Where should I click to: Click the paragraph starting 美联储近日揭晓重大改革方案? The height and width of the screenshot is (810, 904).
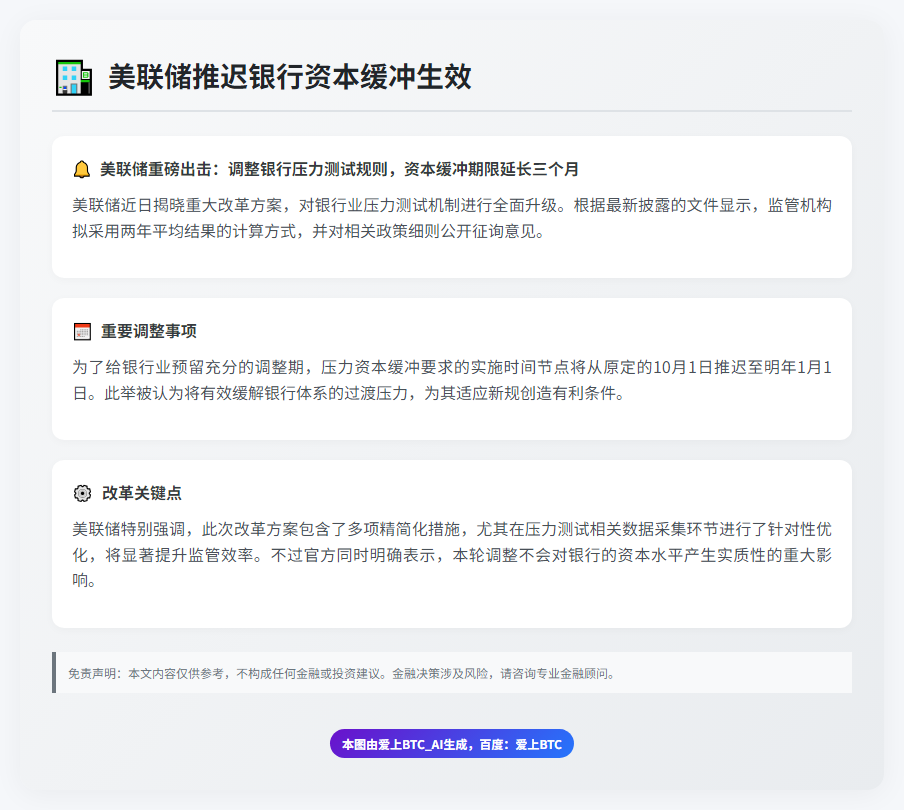tap(452, 218)
